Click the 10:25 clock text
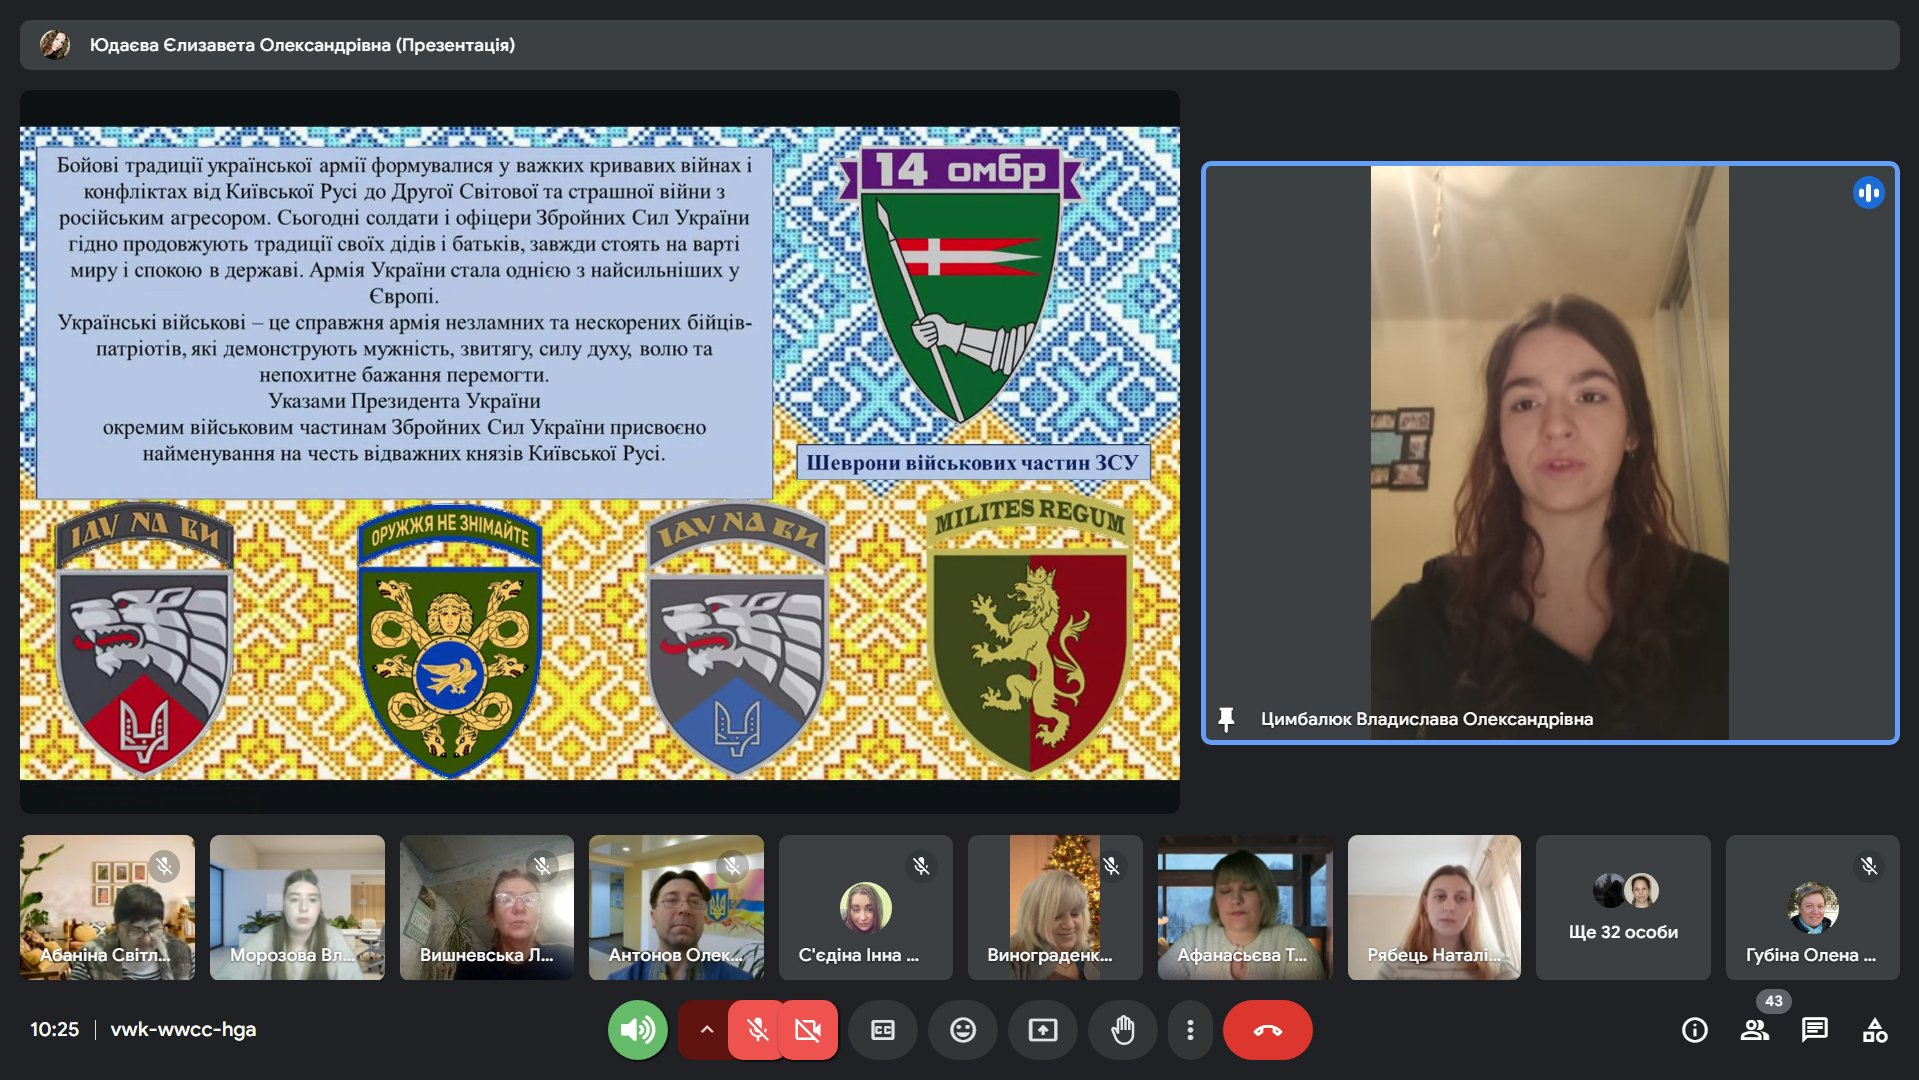 [54, 1029]
